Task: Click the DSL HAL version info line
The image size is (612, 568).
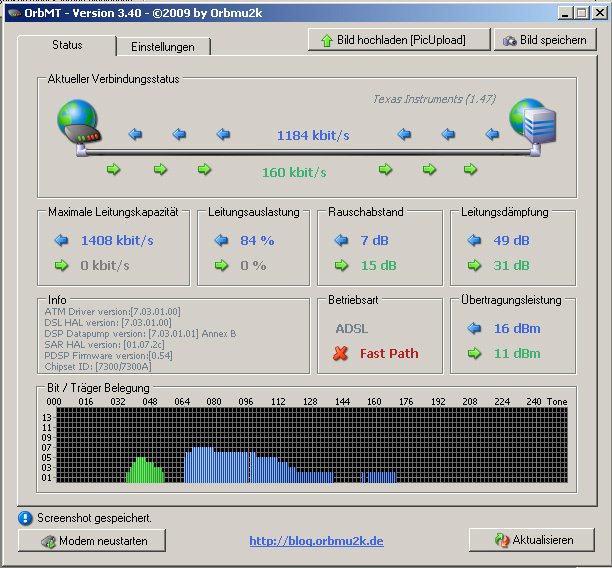Action: [x=108, y=322]
